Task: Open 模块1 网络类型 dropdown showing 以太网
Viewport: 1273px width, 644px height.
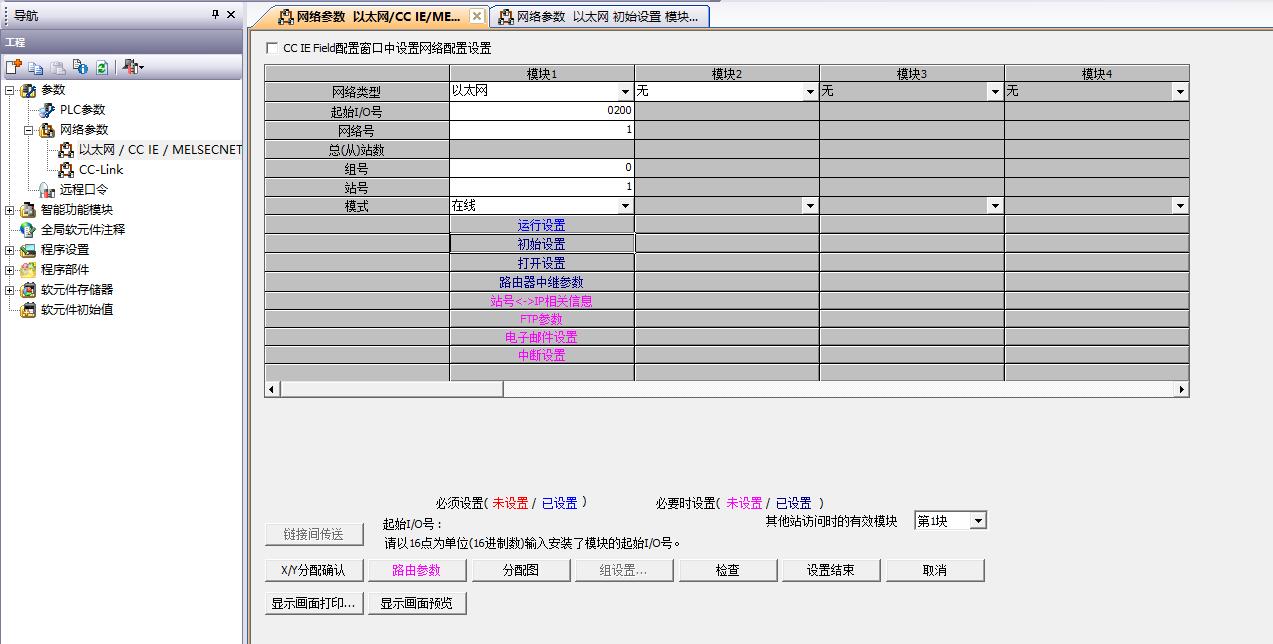Action: [x=625, y=92]
